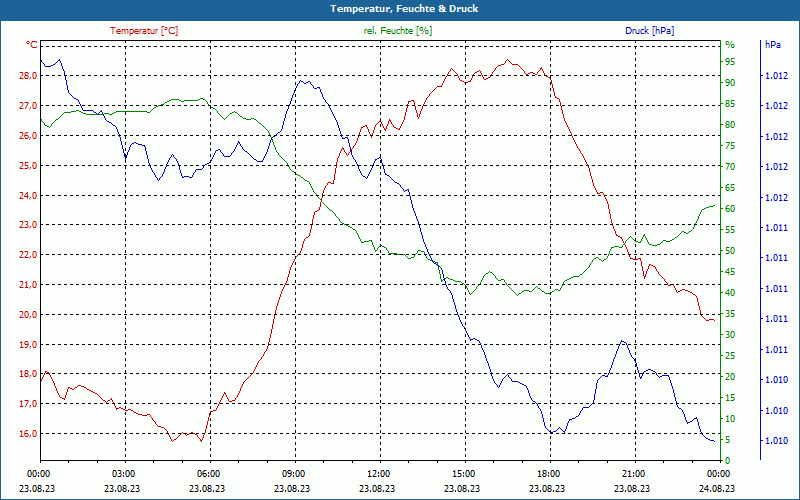800x500 pixels.
Task: Click the '25' humidity tick label
Action: [x=730, y=356]
